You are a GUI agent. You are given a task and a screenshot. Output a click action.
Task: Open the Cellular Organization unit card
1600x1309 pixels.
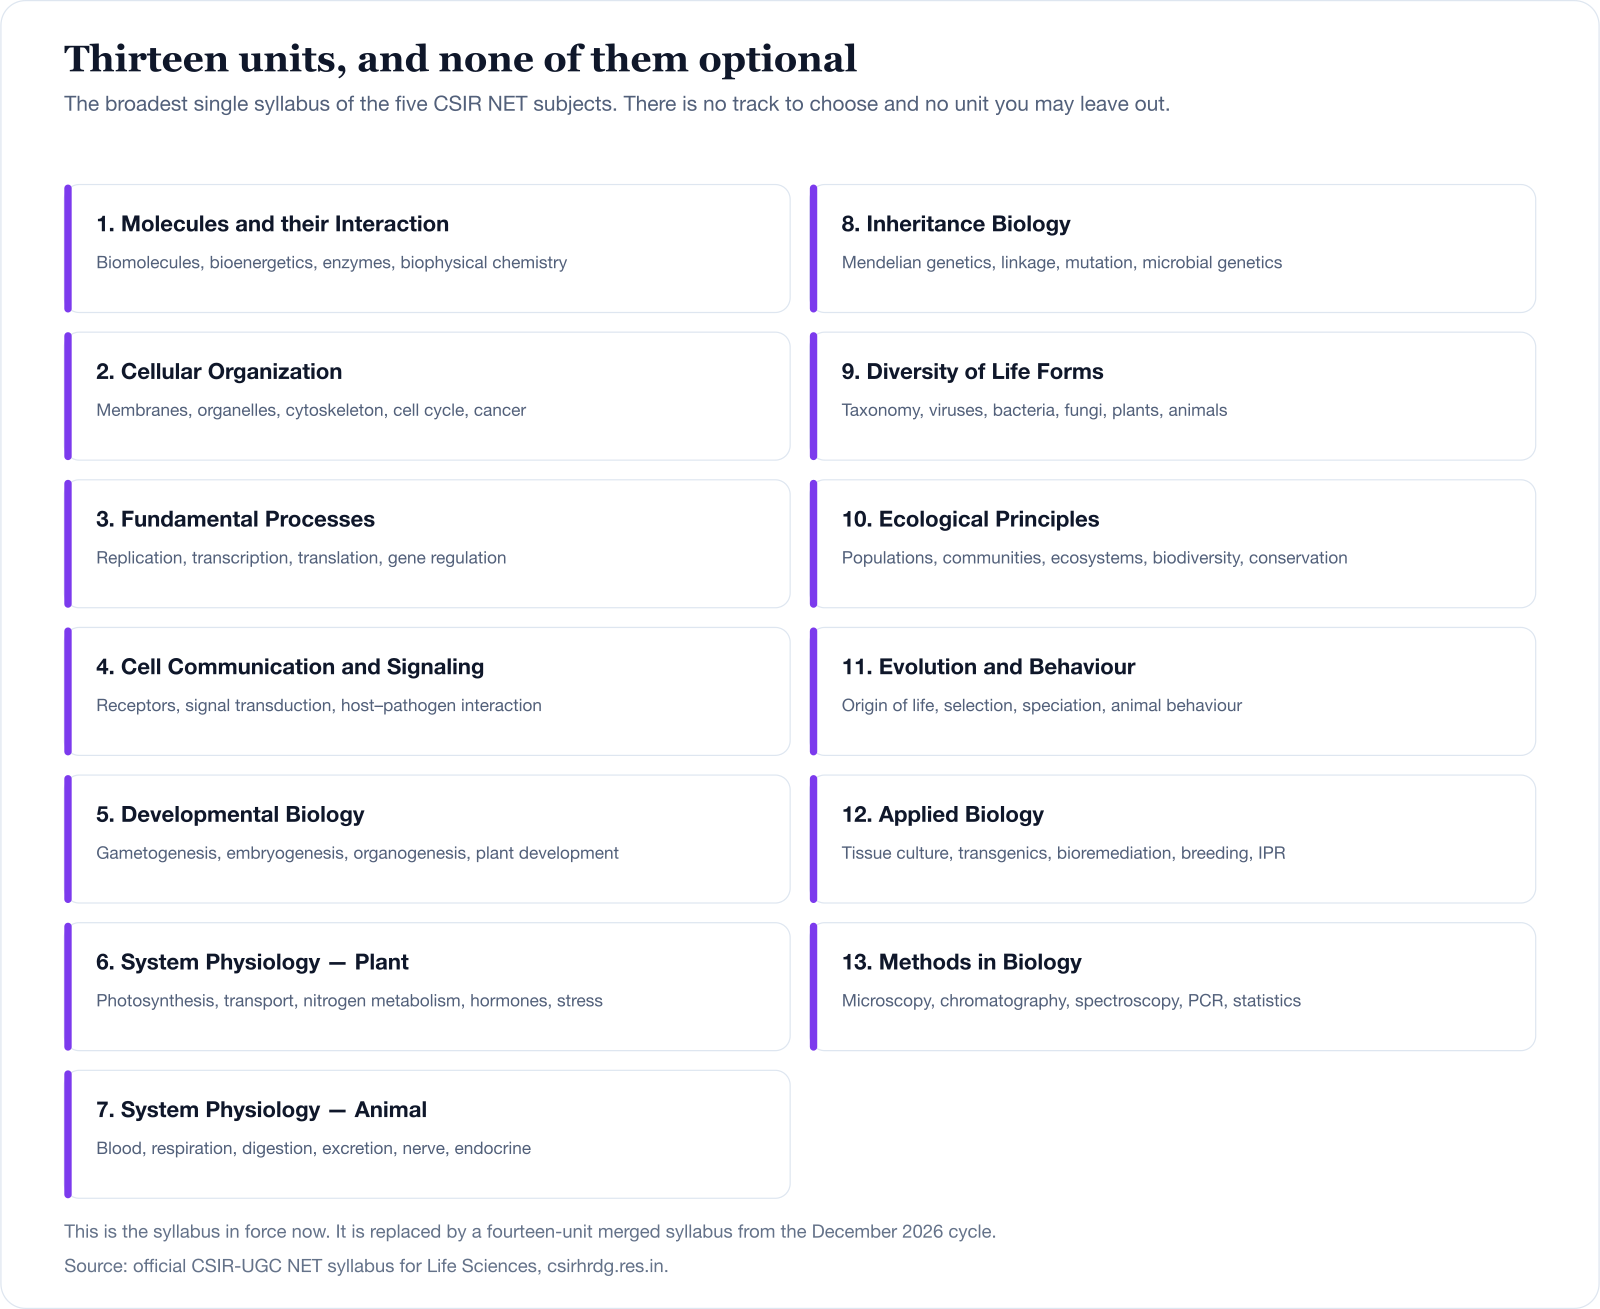pos(427,396)
